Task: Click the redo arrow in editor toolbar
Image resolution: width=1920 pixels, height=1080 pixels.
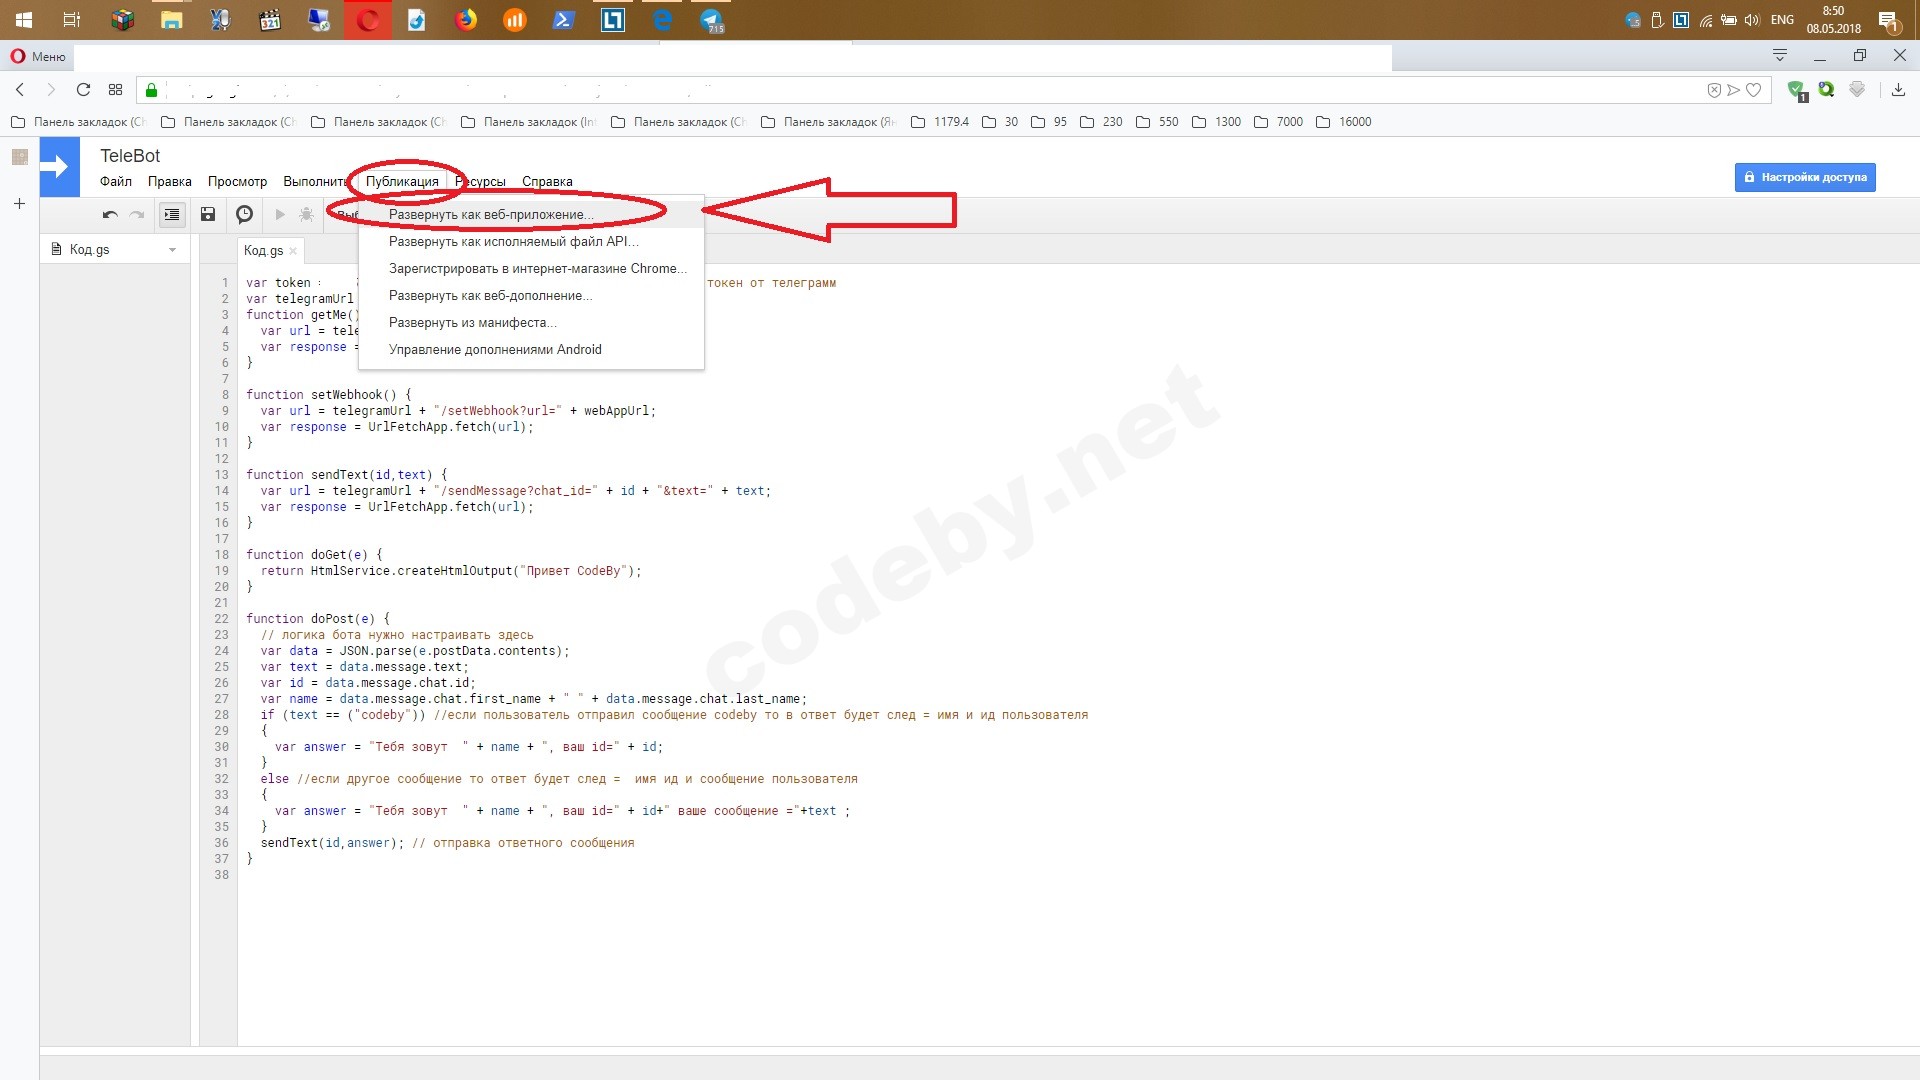Action: pos(138,214)
